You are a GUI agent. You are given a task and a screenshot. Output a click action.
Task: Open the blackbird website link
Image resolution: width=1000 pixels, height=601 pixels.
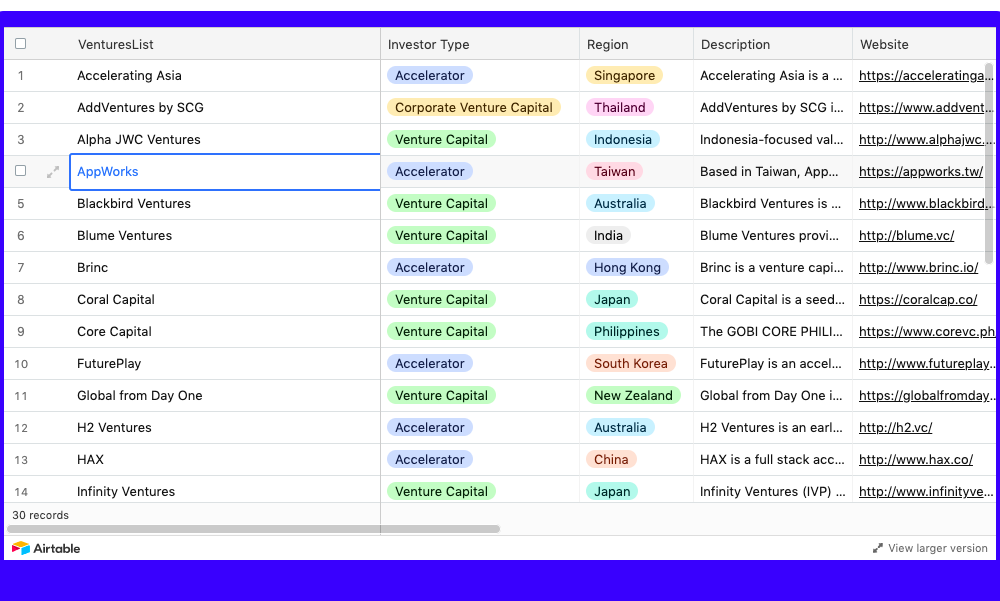[x=926, y=203]
